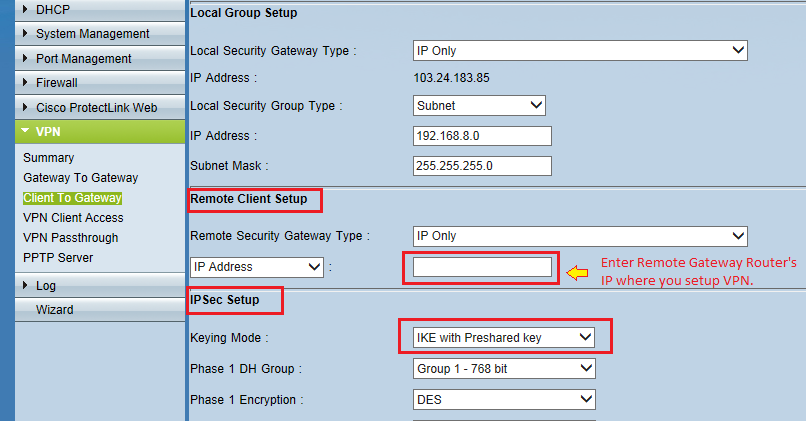This screenshot has height=421, width=806.
Task: Click the Subnet Mask input field
Action: (482, 166)
